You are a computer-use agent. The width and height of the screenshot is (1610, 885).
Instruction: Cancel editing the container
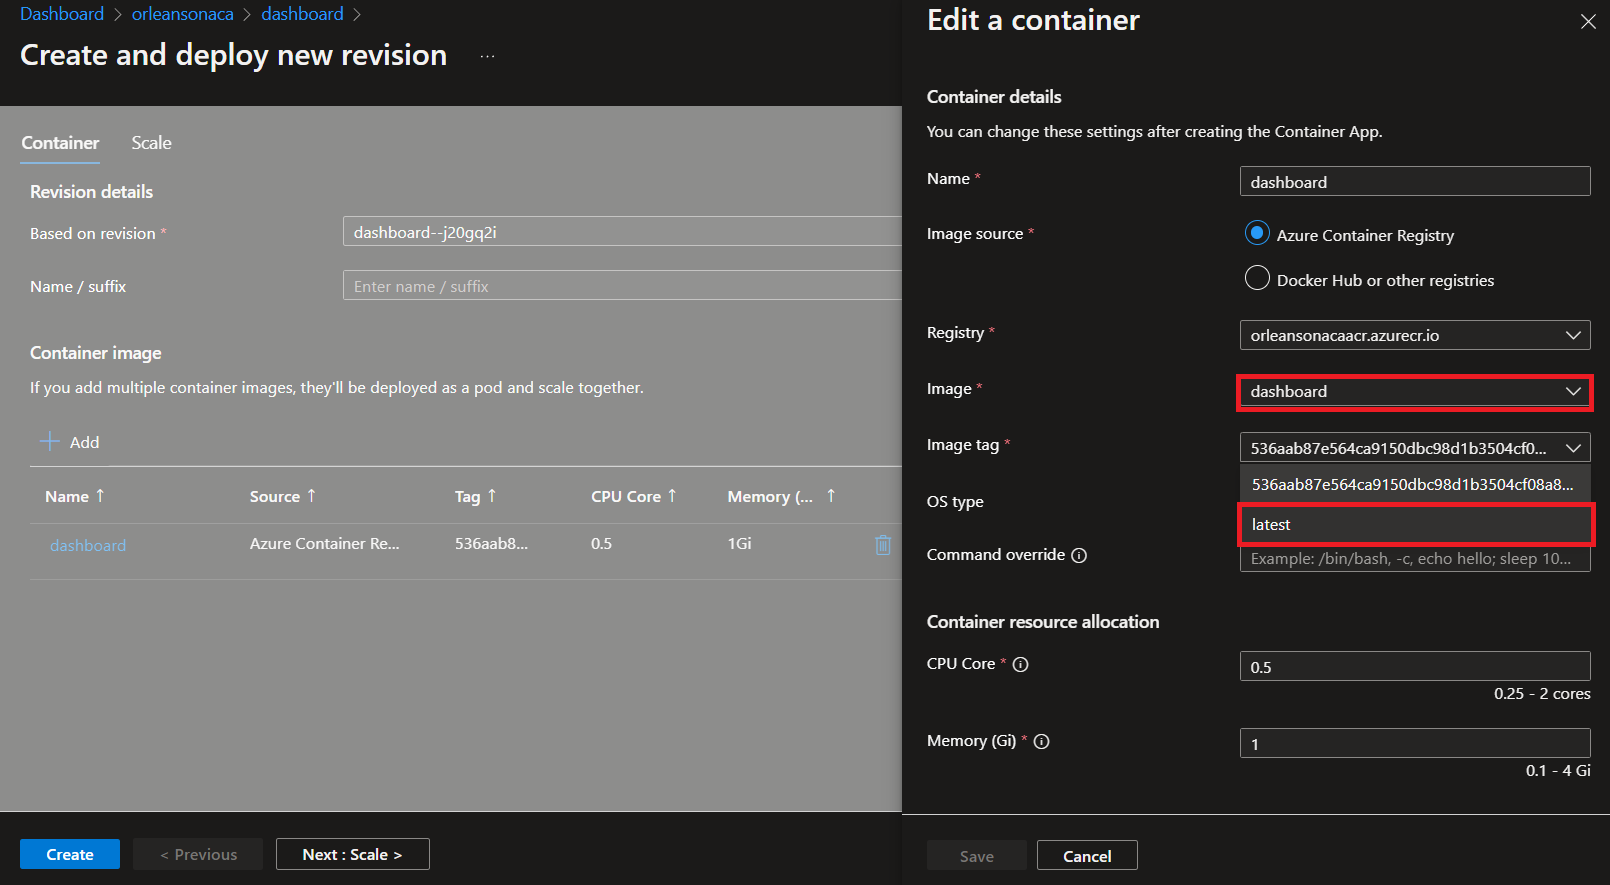coord(1087,856)
